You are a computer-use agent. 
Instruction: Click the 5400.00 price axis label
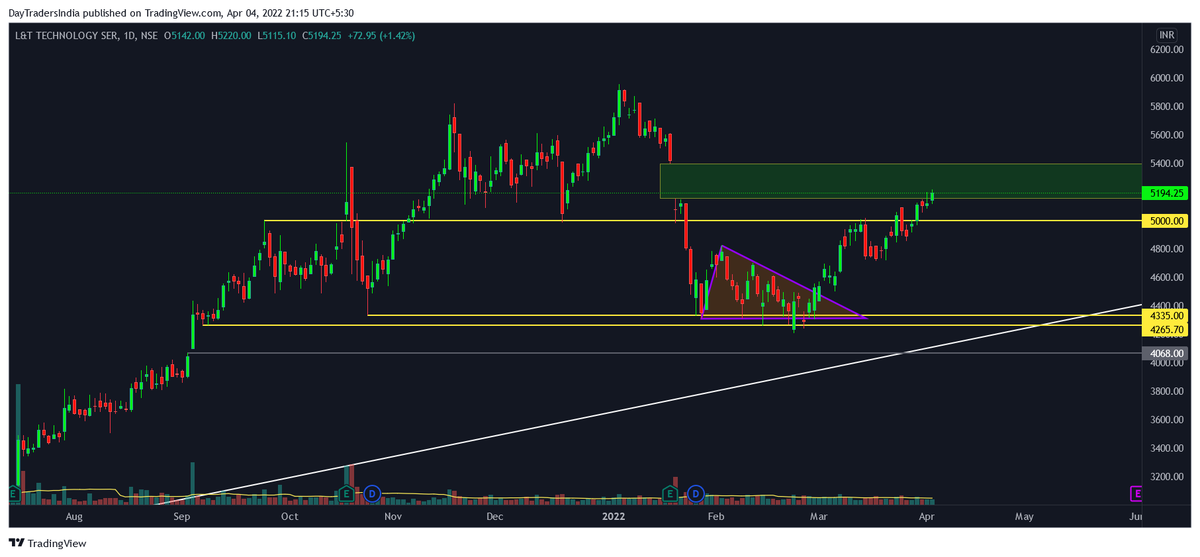[x=1166, y=163]
